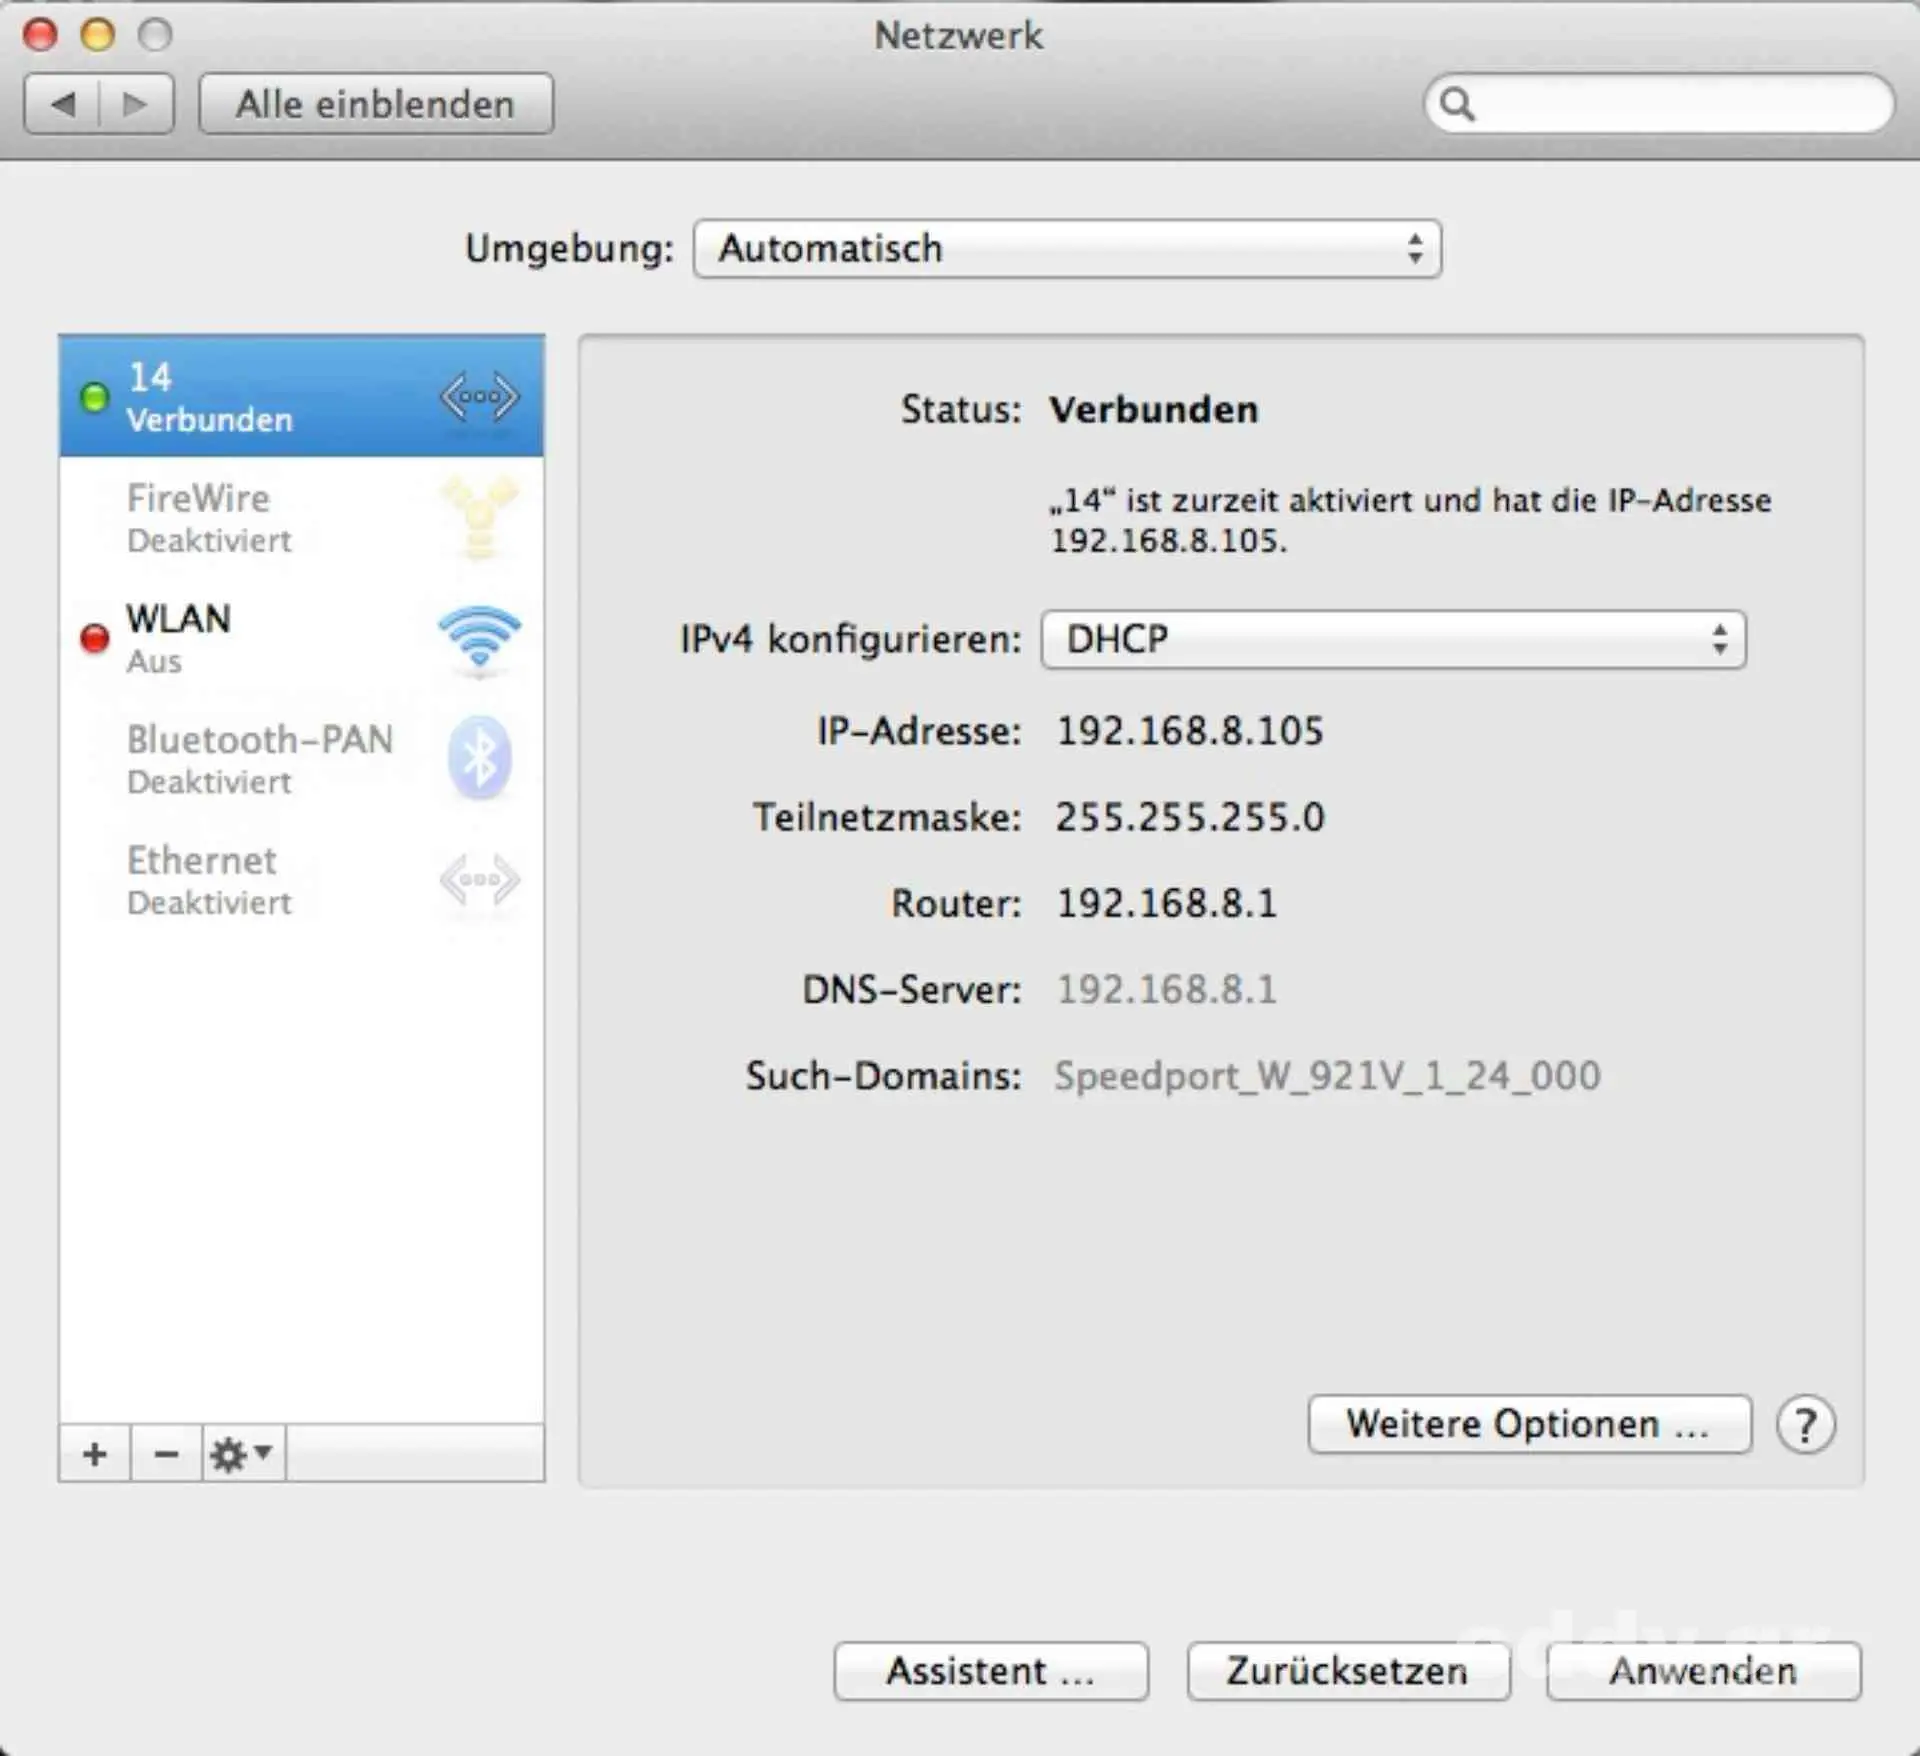The width and height of the screenshot is (1920, 1756).
Task: Open the Umgebung Automatisch dropdown
Action: tap(1067, 248)
